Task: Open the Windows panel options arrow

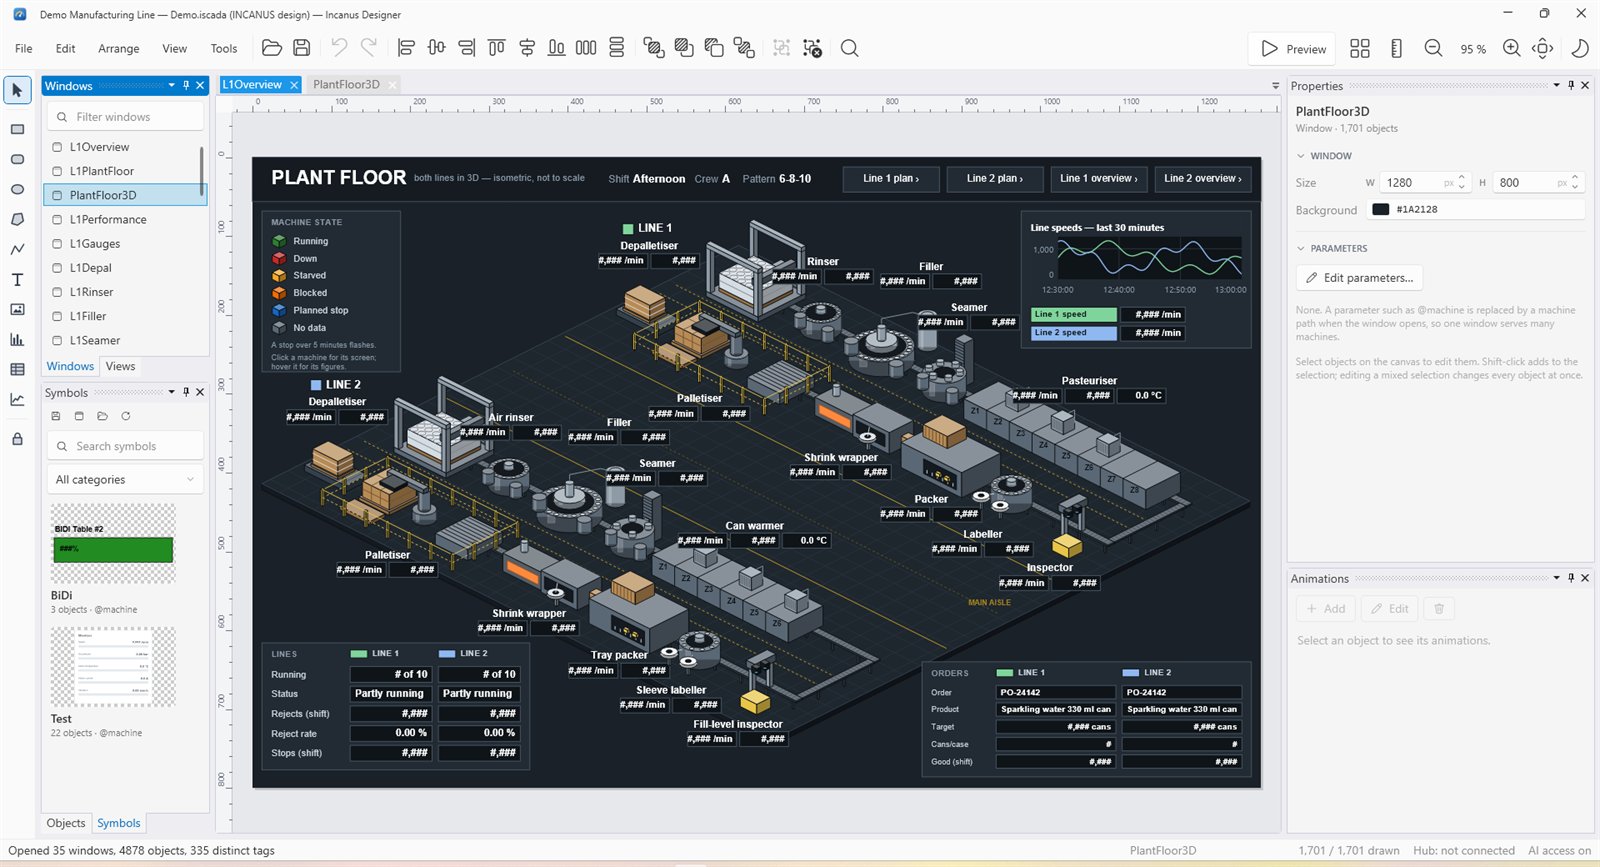Action: pyautogui.click(x=171, y=85)
